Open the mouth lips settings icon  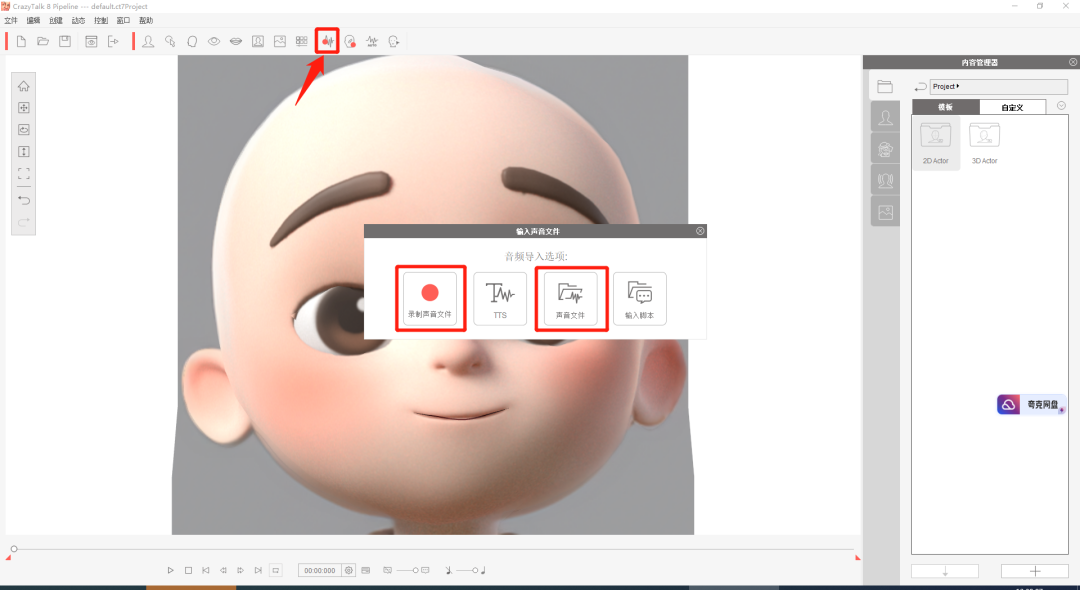(x=236, y=41)
